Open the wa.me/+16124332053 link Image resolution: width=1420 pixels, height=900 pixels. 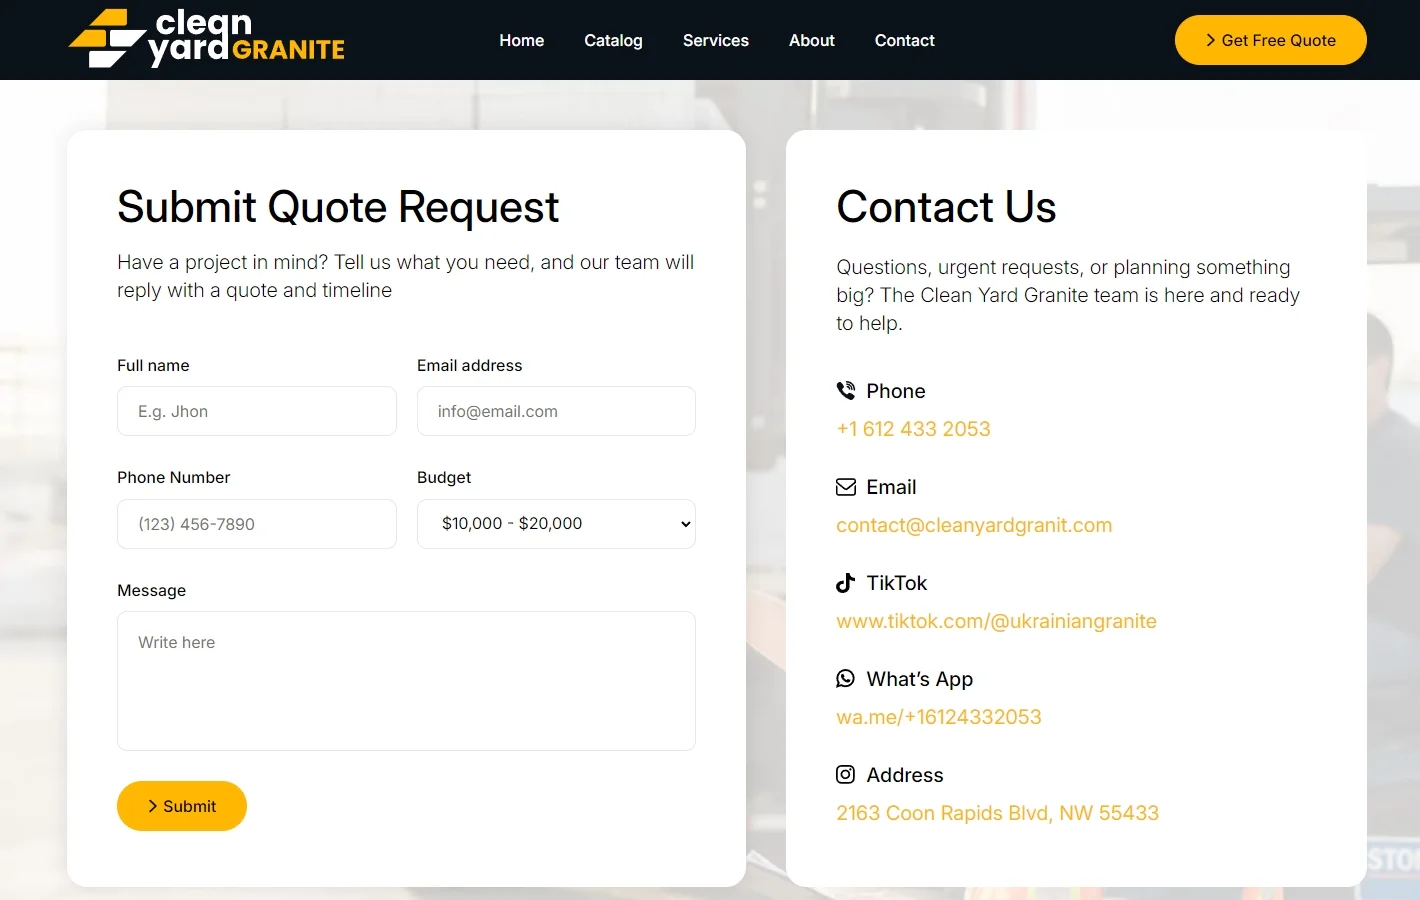point(939,717)
